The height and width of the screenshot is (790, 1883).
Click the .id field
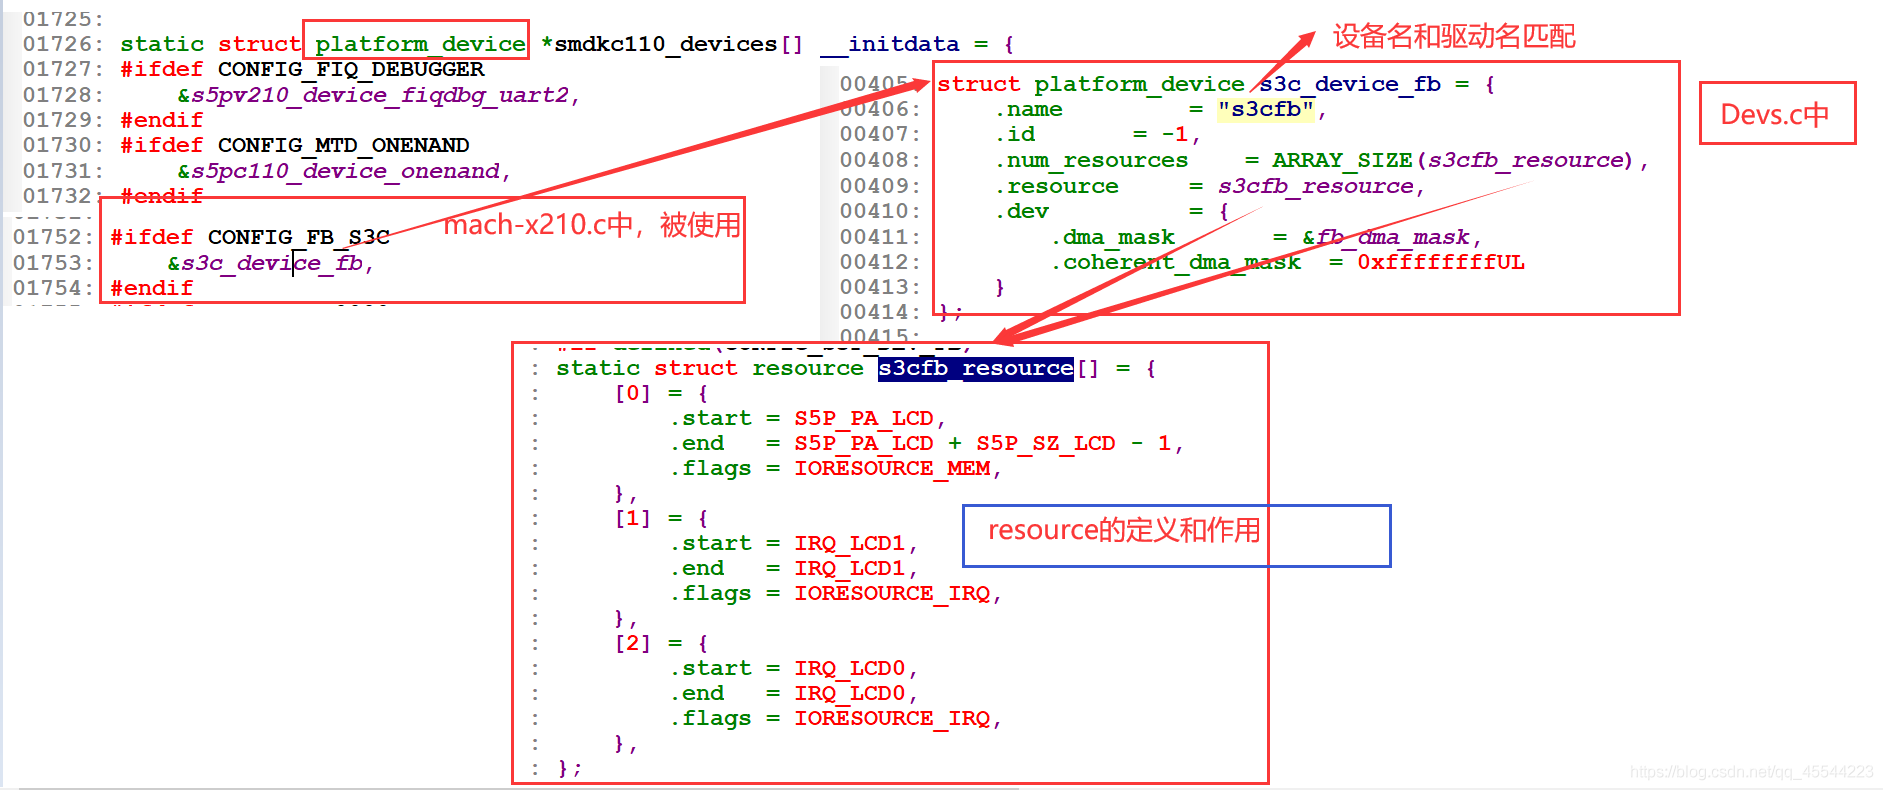click(1014, 134)
